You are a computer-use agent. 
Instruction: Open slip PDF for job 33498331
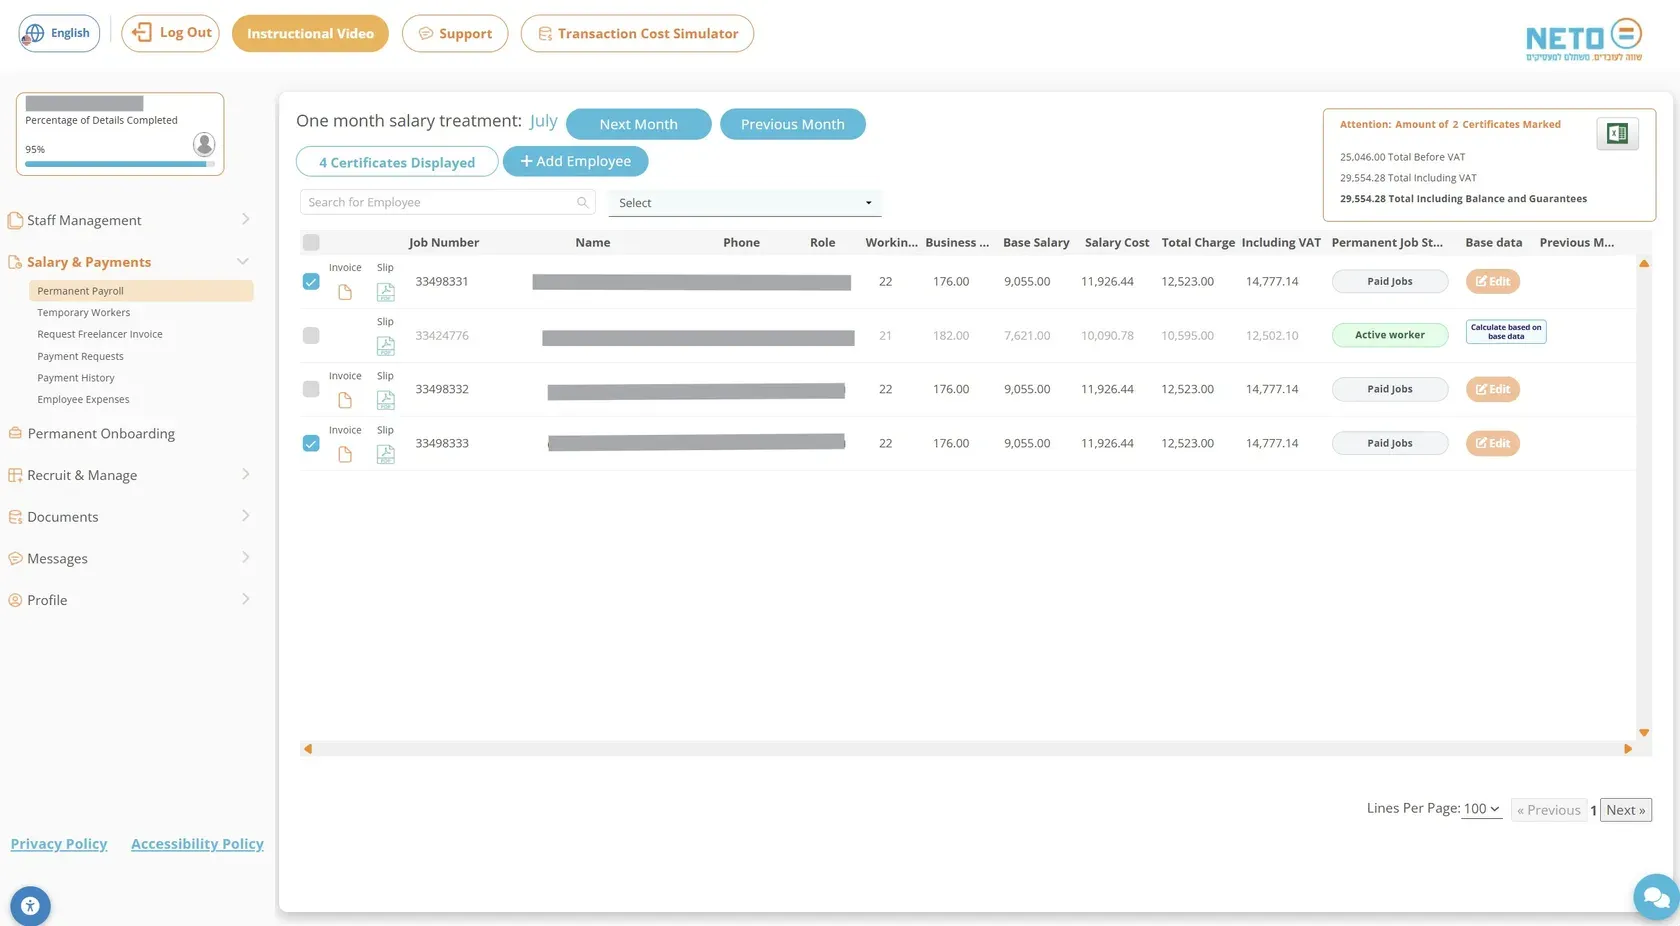pyautogui.click(x=385, y=292)
